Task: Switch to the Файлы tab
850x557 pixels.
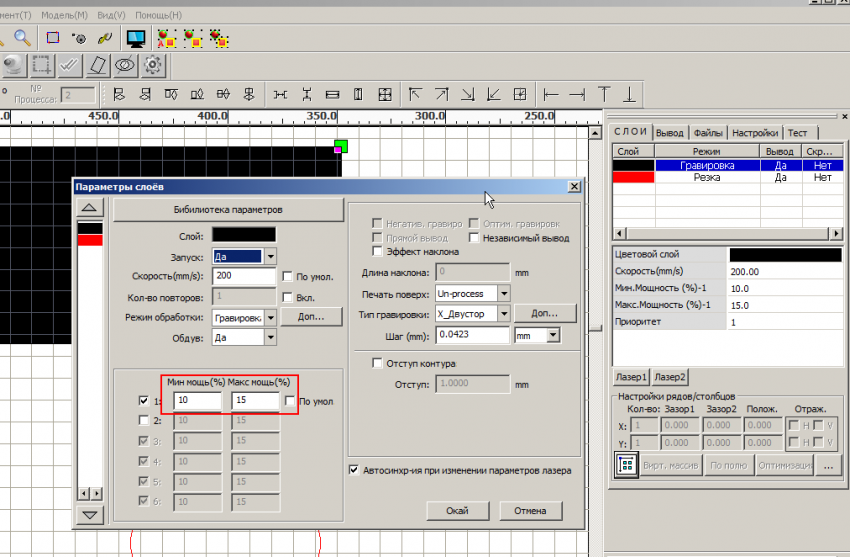Action: coord(708,132)
